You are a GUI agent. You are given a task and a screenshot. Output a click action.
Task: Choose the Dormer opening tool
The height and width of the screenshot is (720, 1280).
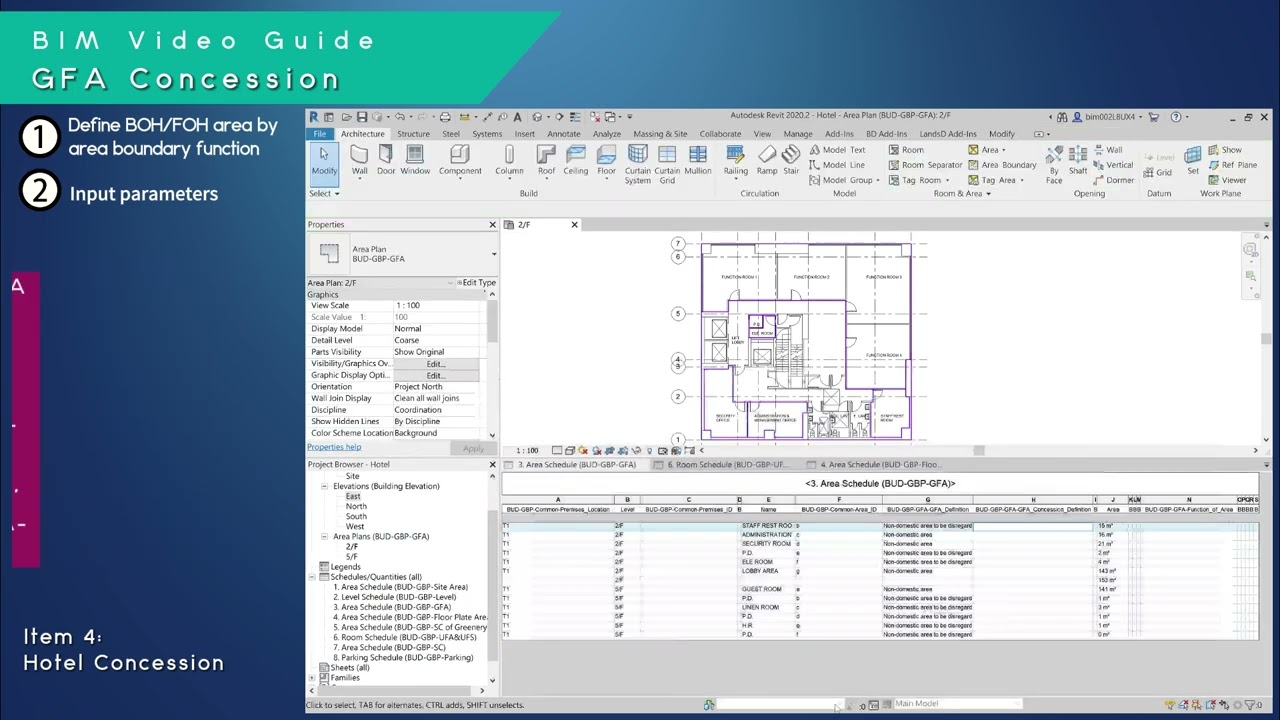pyautogui.click(x=1113, y=180)
